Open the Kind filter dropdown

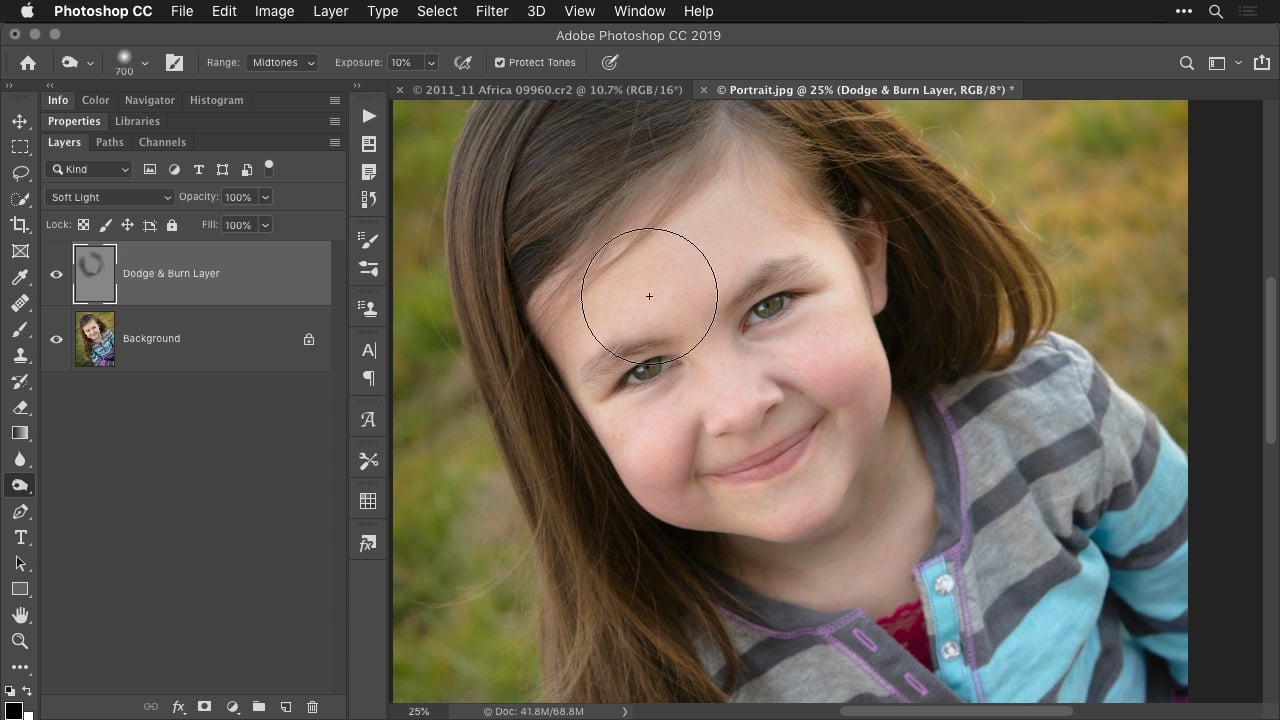89,169
